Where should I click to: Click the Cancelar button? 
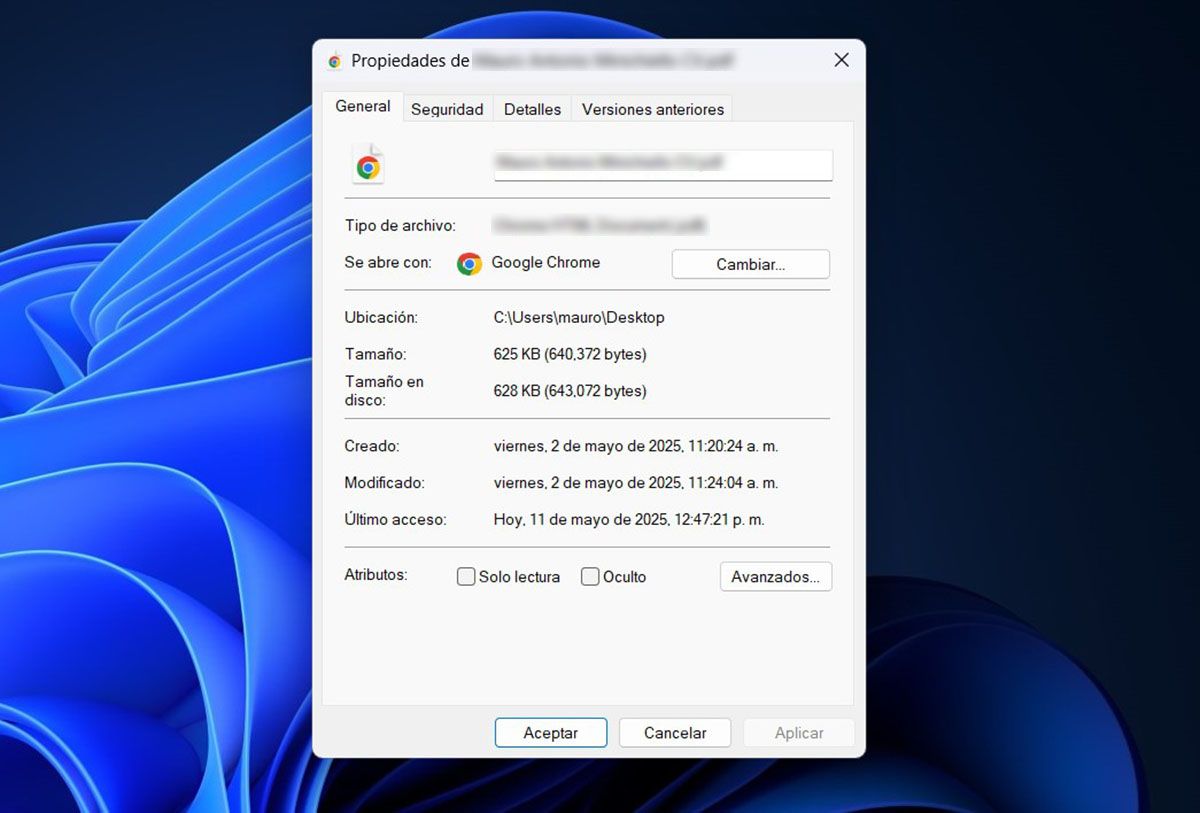[675, 733]
